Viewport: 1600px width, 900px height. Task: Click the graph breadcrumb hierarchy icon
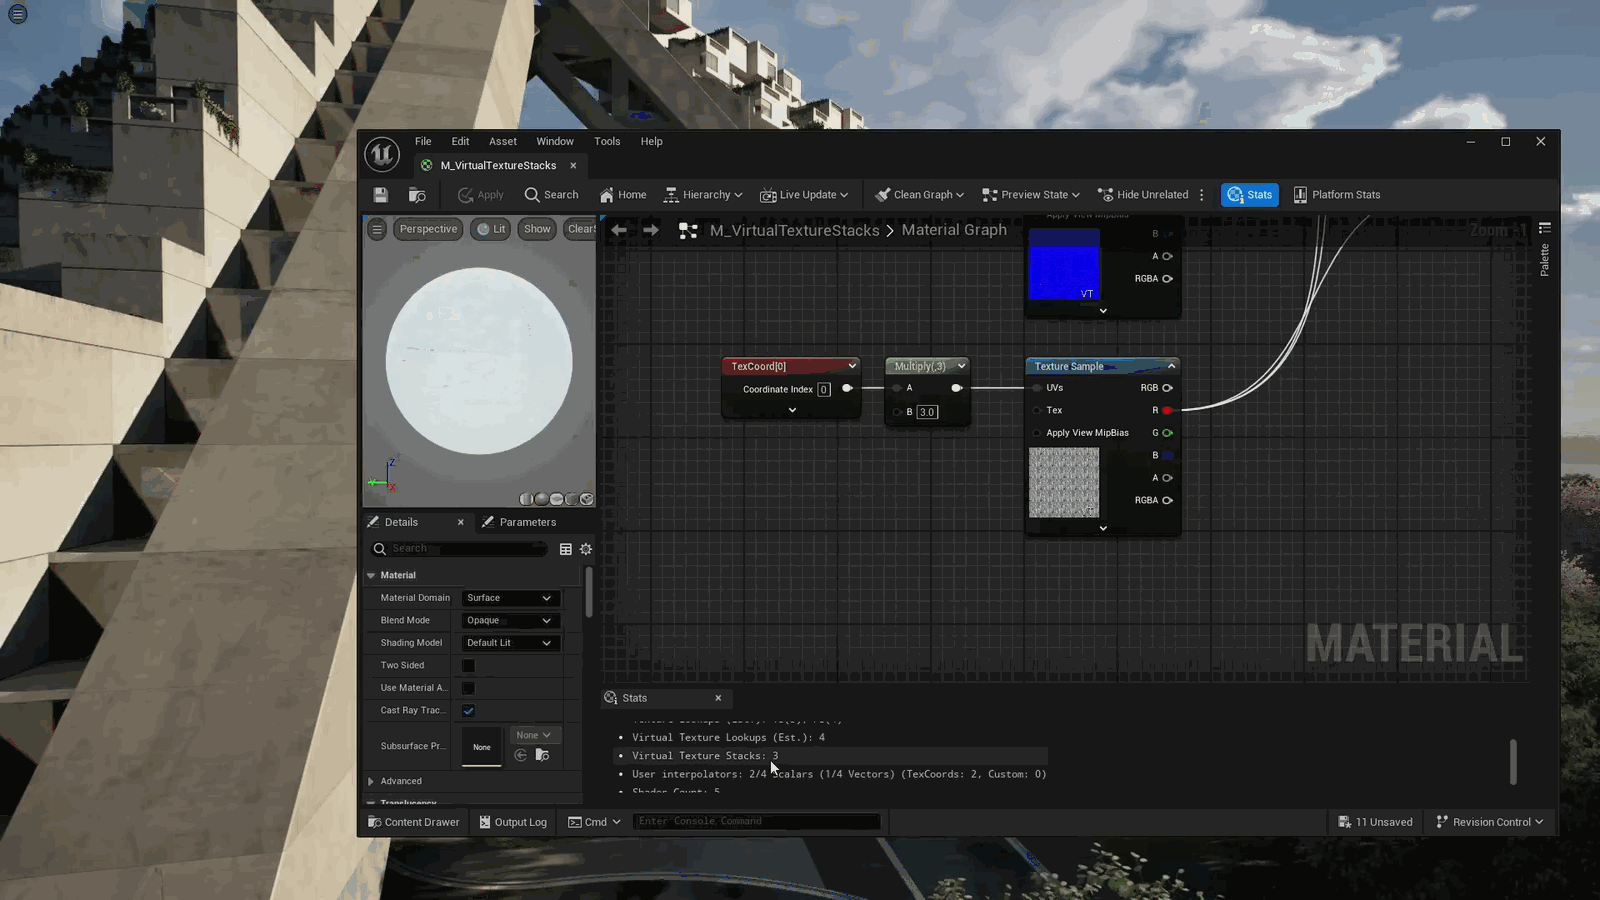point(688,230)
